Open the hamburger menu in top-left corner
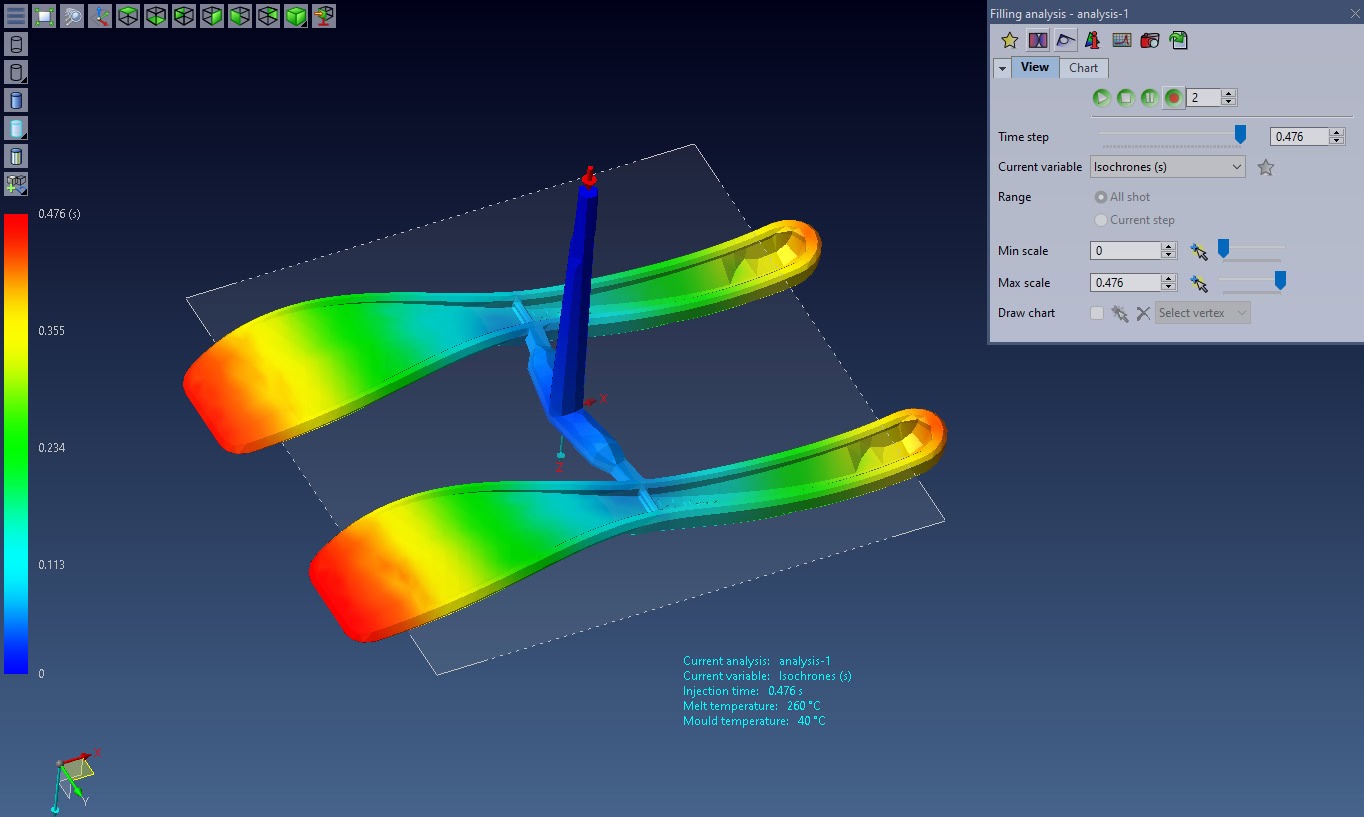Screen dimensions: 1364x817 [16, 16]
